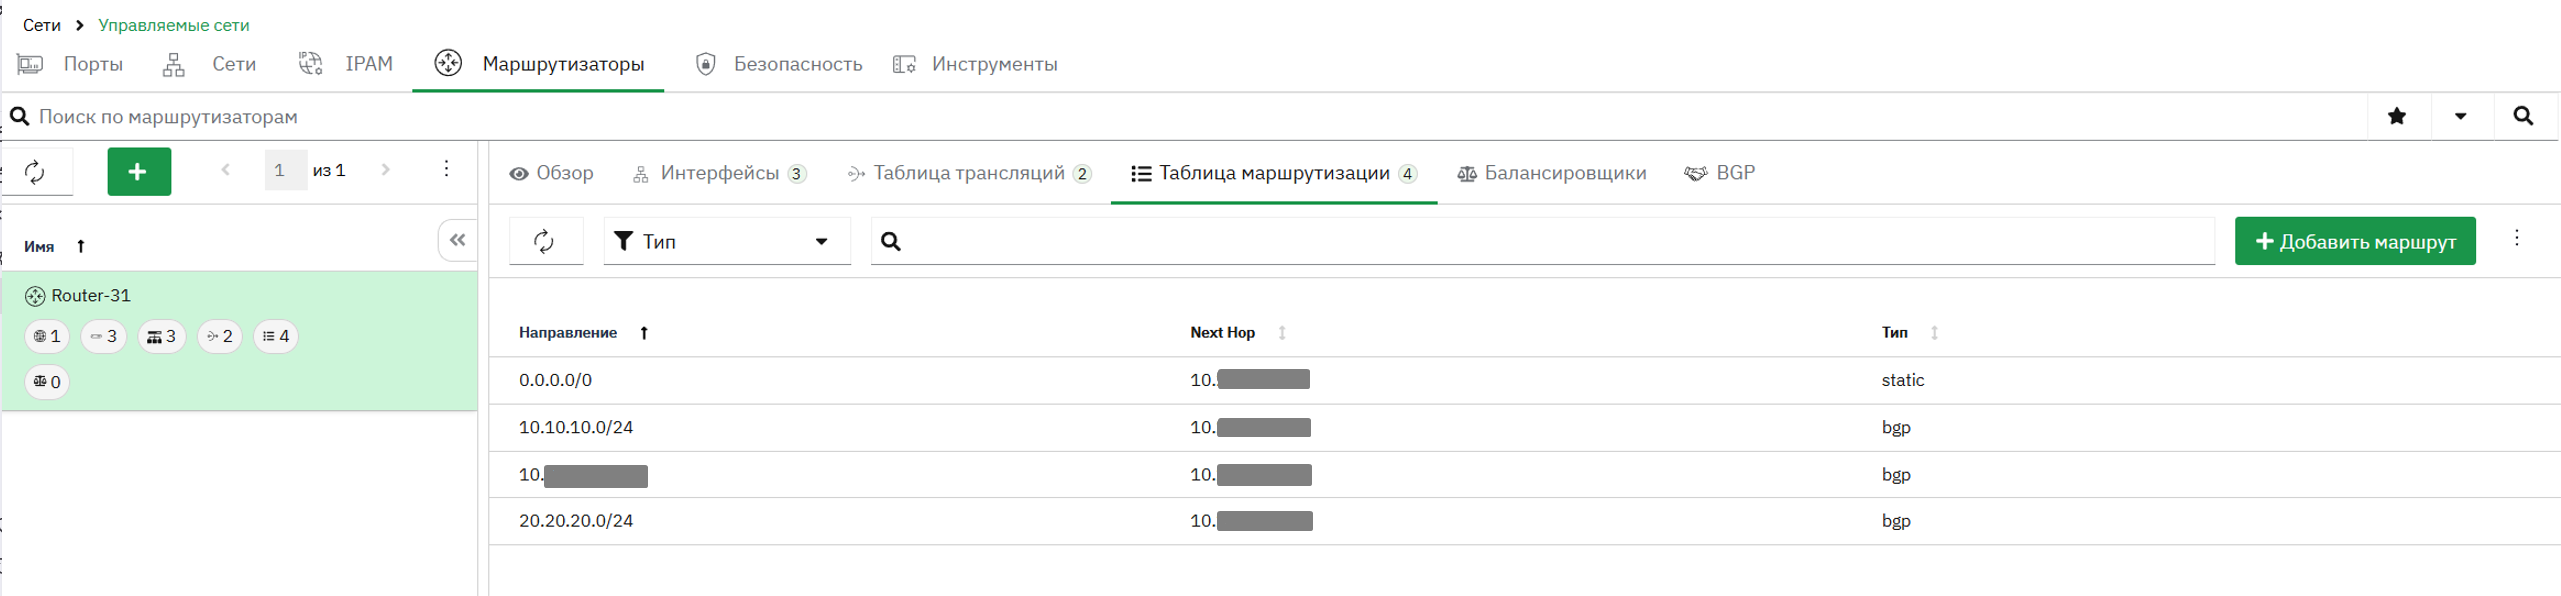The image size is (2561, 596).
Task: Collapse the router list panel
Action: pos(458,240)
